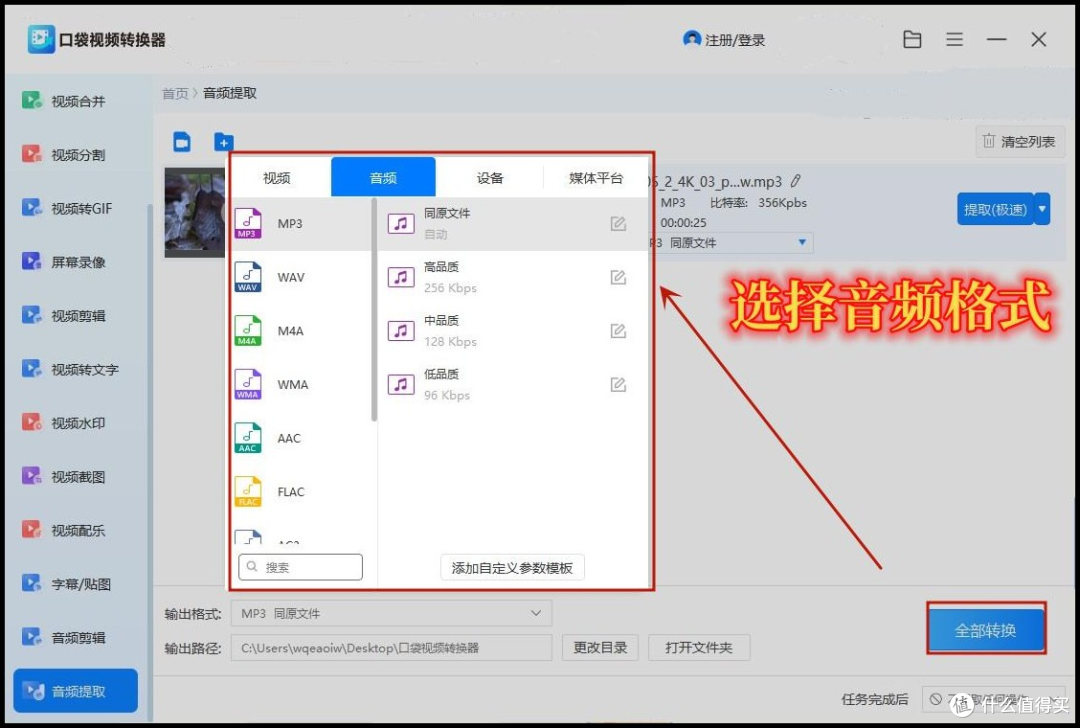
Task: Expand the arrow next to 提取(极速)
Action: click(1043, 209)
